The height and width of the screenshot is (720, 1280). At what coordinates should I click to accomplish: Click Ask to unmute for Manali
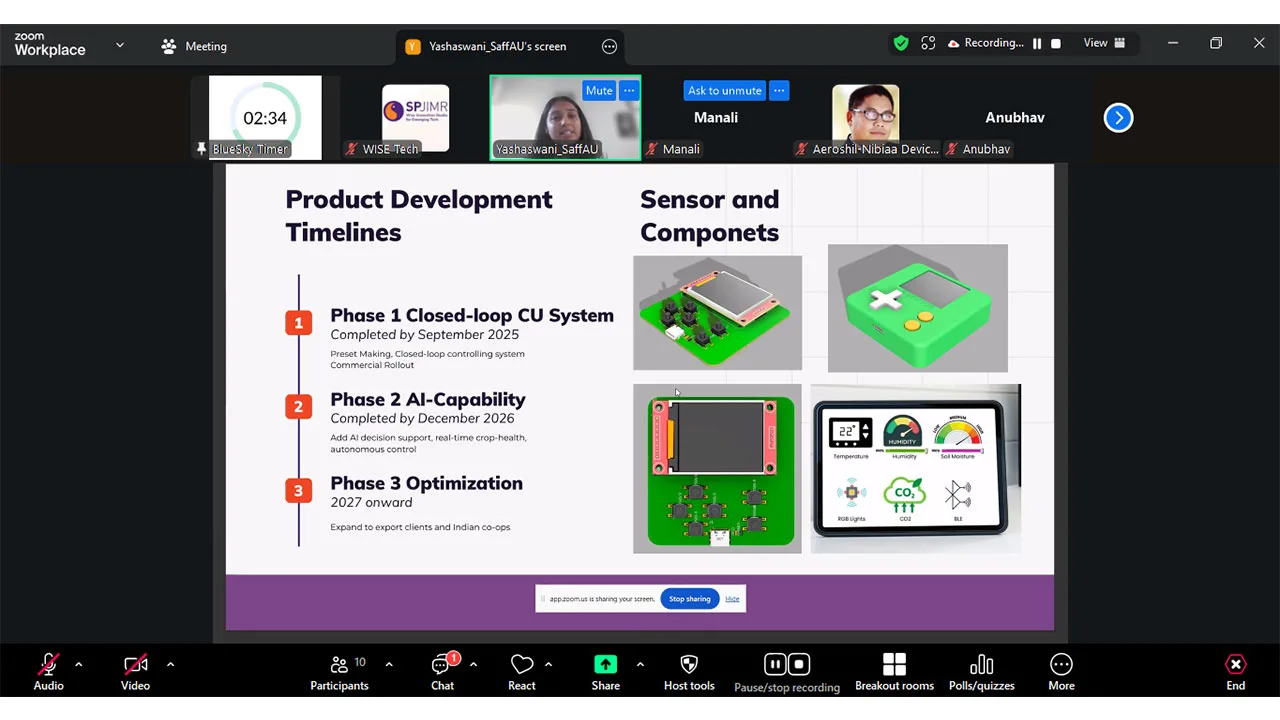tap(725, 90)
